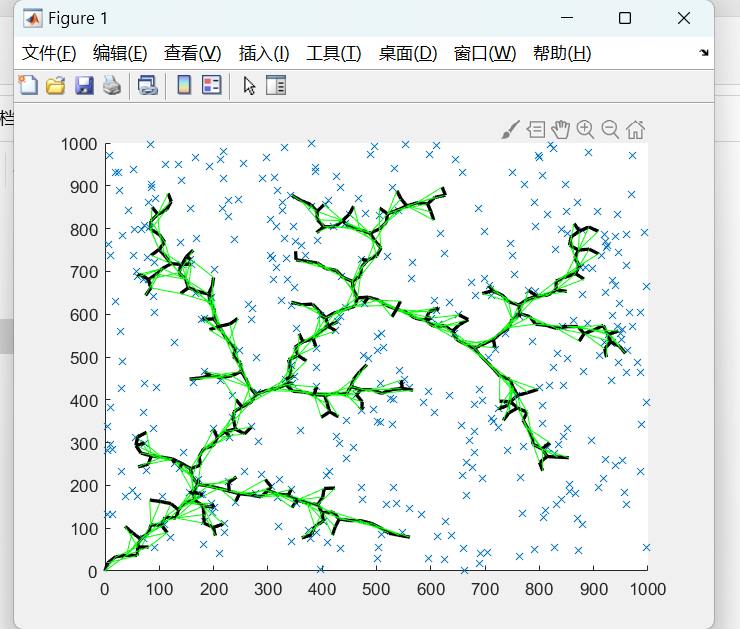Click the Link Plot toolbar icon
Image resolution: width=740 pixels, height=629 pixels.
147,86
